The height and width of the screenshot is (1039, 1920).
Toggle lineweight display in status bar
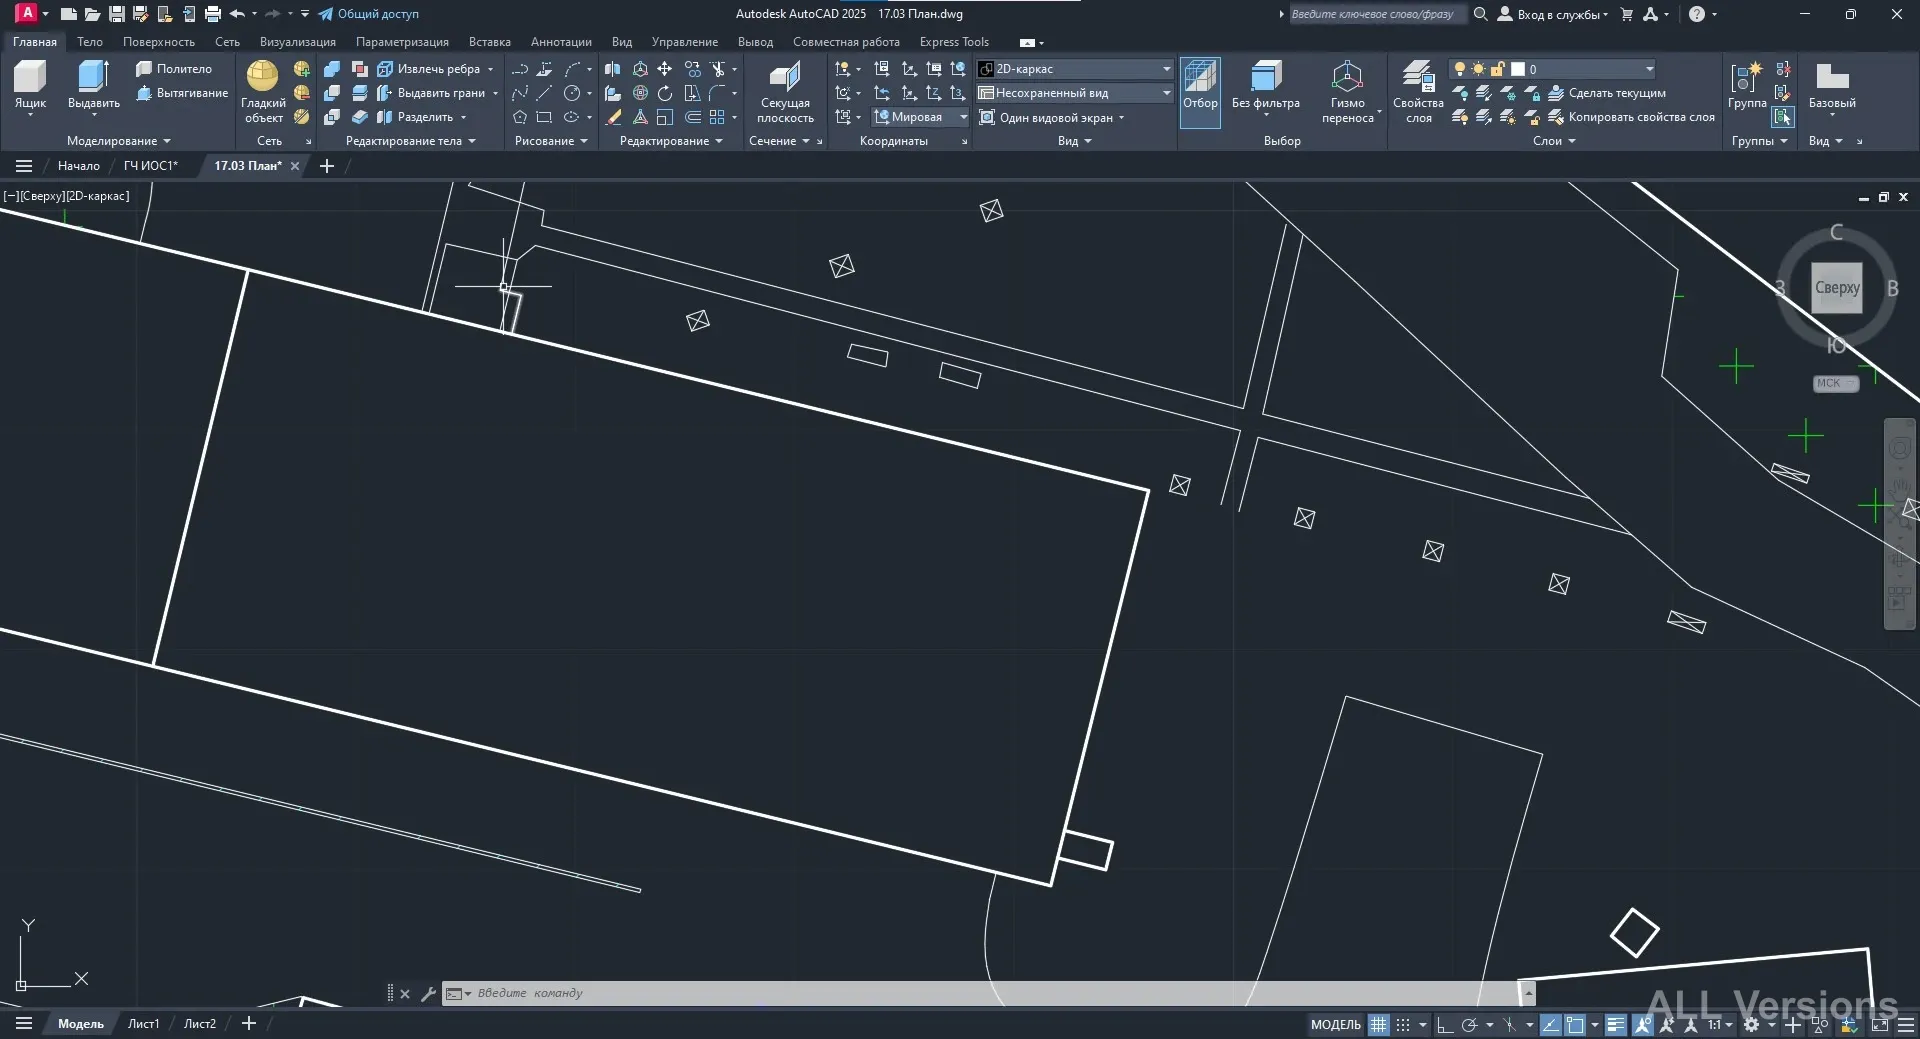(1616, 1024)
